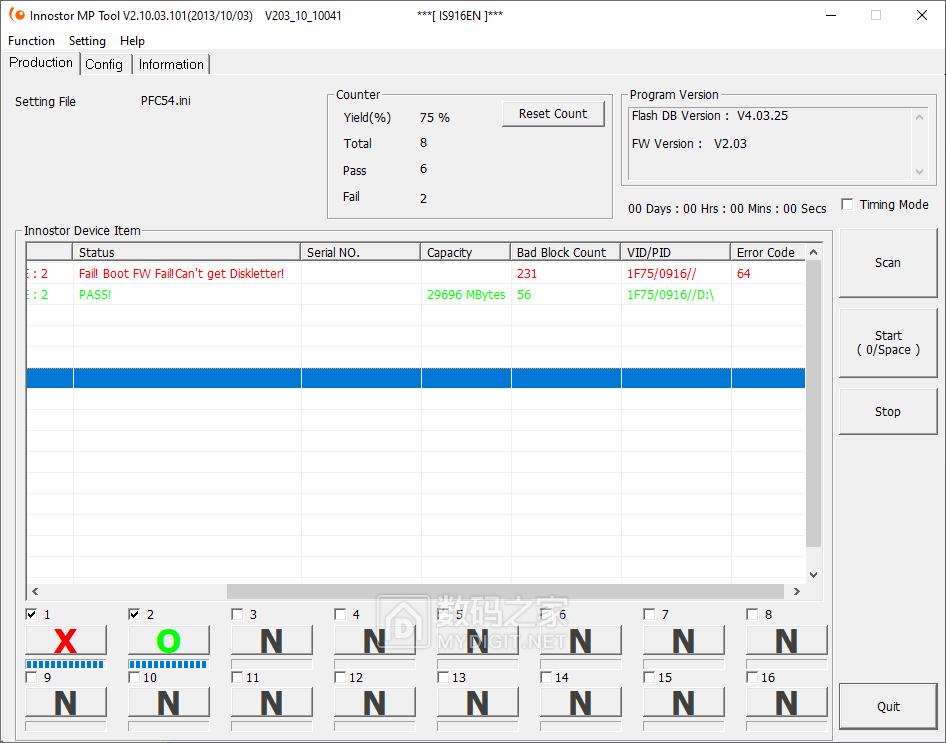Switch to the Information tab
The image size is (946, 743).
(171, 65)
